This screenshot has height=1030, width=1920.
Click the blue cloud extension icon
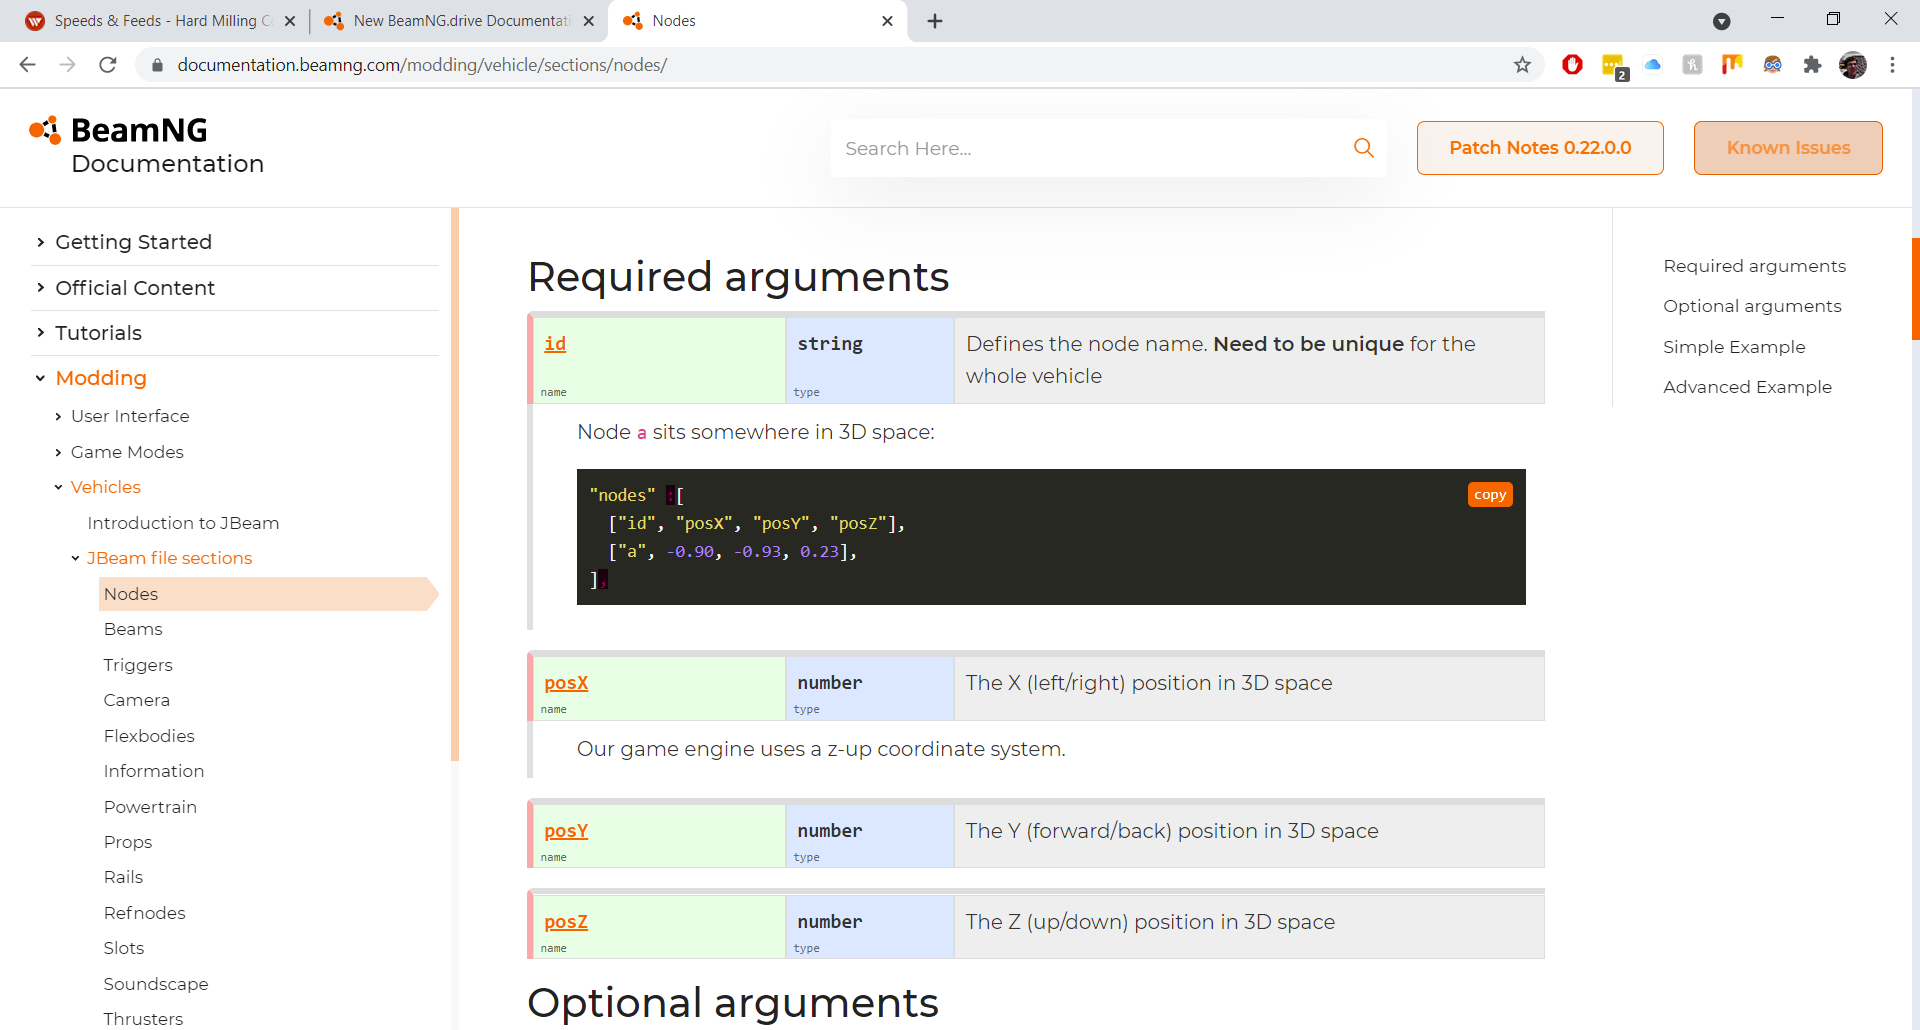pos(1653,65)
